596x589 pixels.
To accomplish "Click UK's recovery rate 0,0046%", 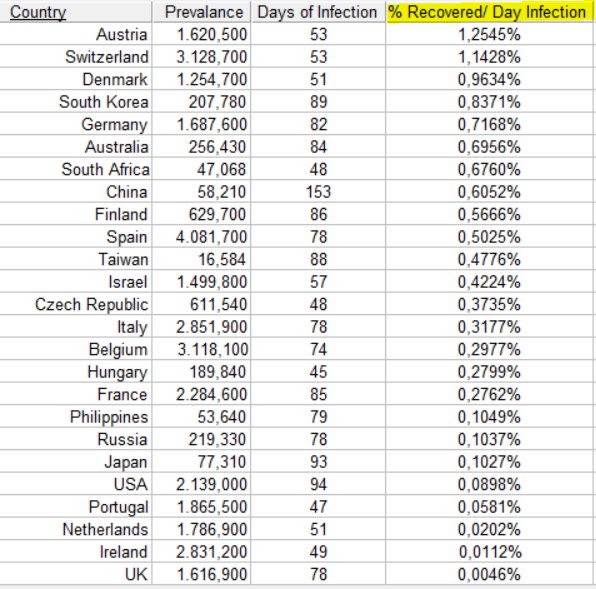I will point(489,574).
